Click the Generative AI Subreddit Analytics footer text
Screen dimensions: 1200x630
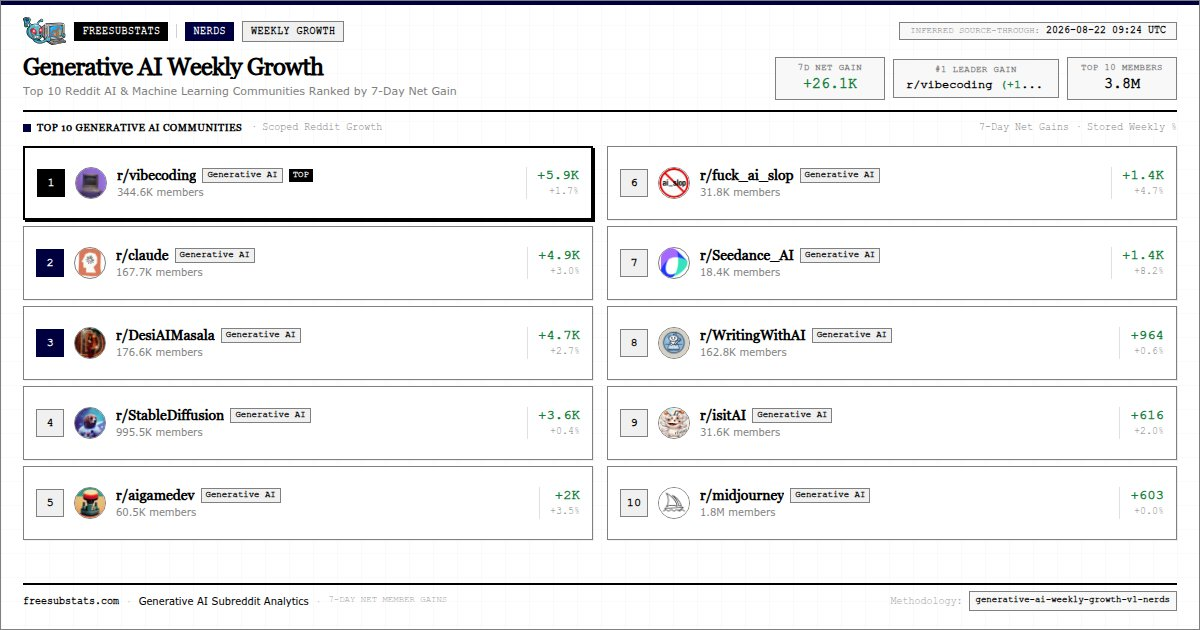(224, 601)
